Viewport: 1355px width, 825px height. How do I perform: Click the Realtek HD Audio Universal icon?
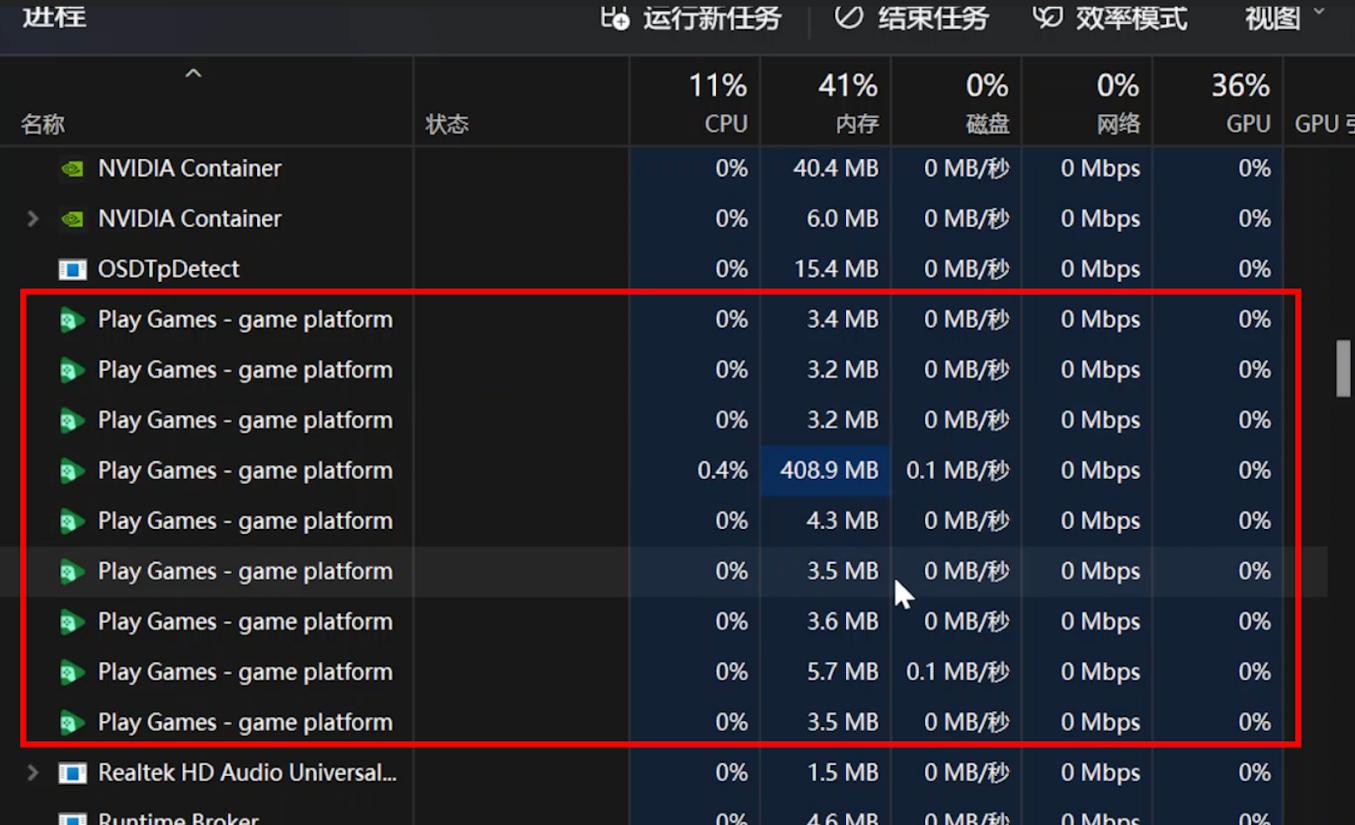71,772
